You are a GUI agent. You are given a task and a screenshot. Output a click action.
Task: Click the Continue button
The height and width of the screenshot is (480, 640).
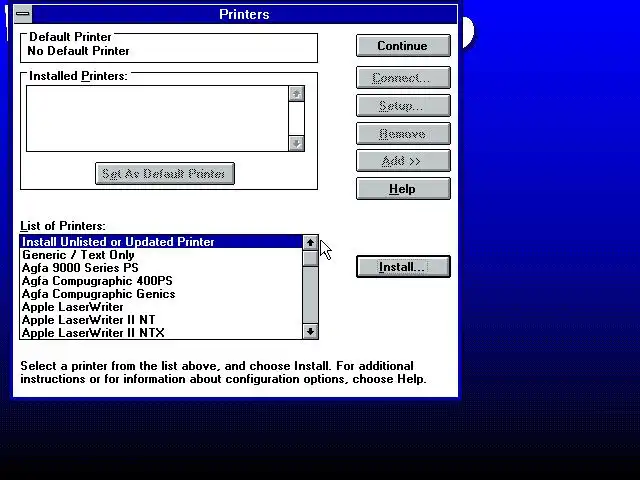(x=403, y=46)
